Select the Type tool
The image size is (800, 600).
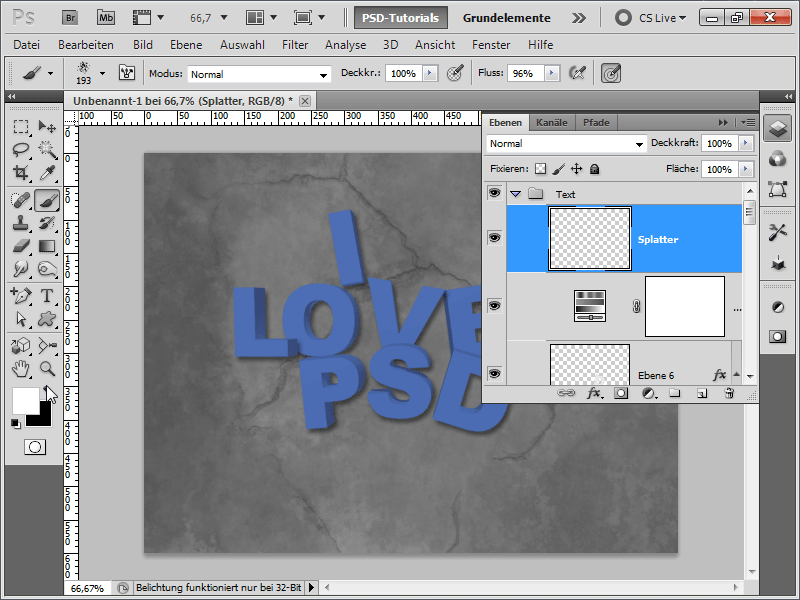[x=47, y=295]
